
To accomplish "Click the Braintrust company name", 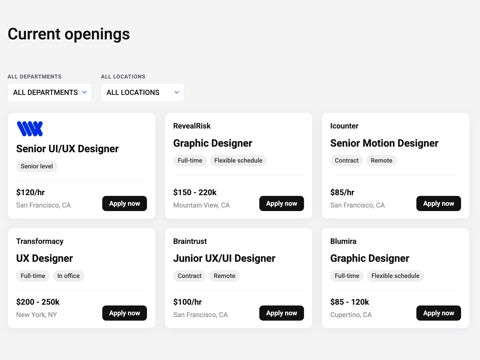I will 190,241.
